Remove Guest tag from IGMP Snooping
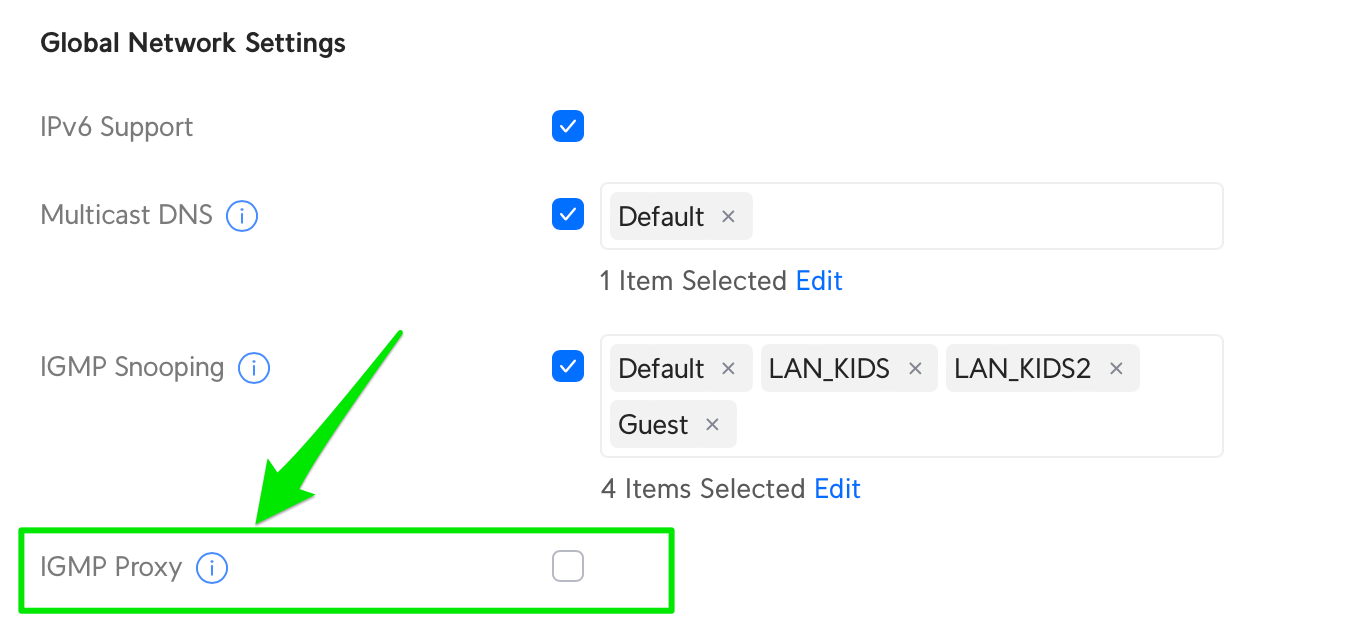Screen dimensions: 1372x634 pos(713,425)
